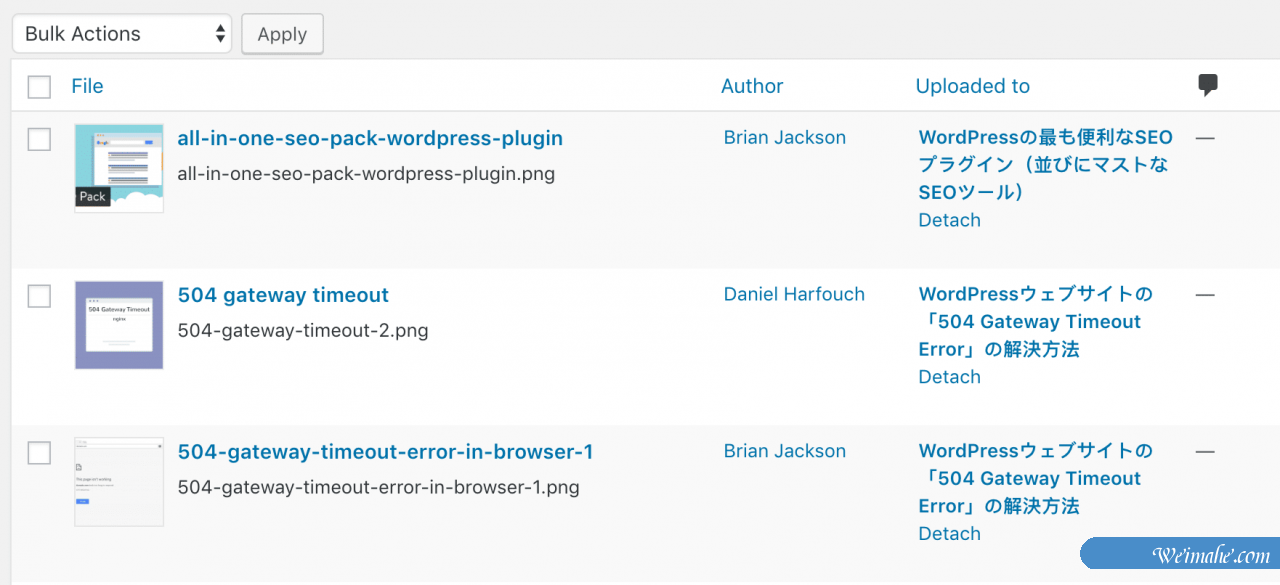Detach the all-in-one-seo-pack image from its post
The image size is (1280, 585).
click(949, 220)
